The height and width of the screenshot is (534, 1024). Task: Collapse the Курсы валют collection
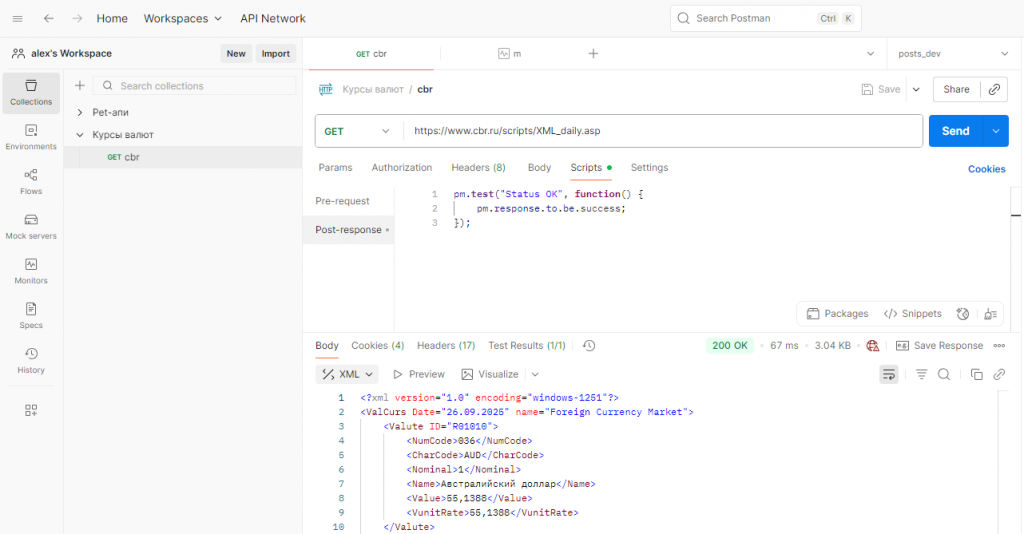point(80,135)
